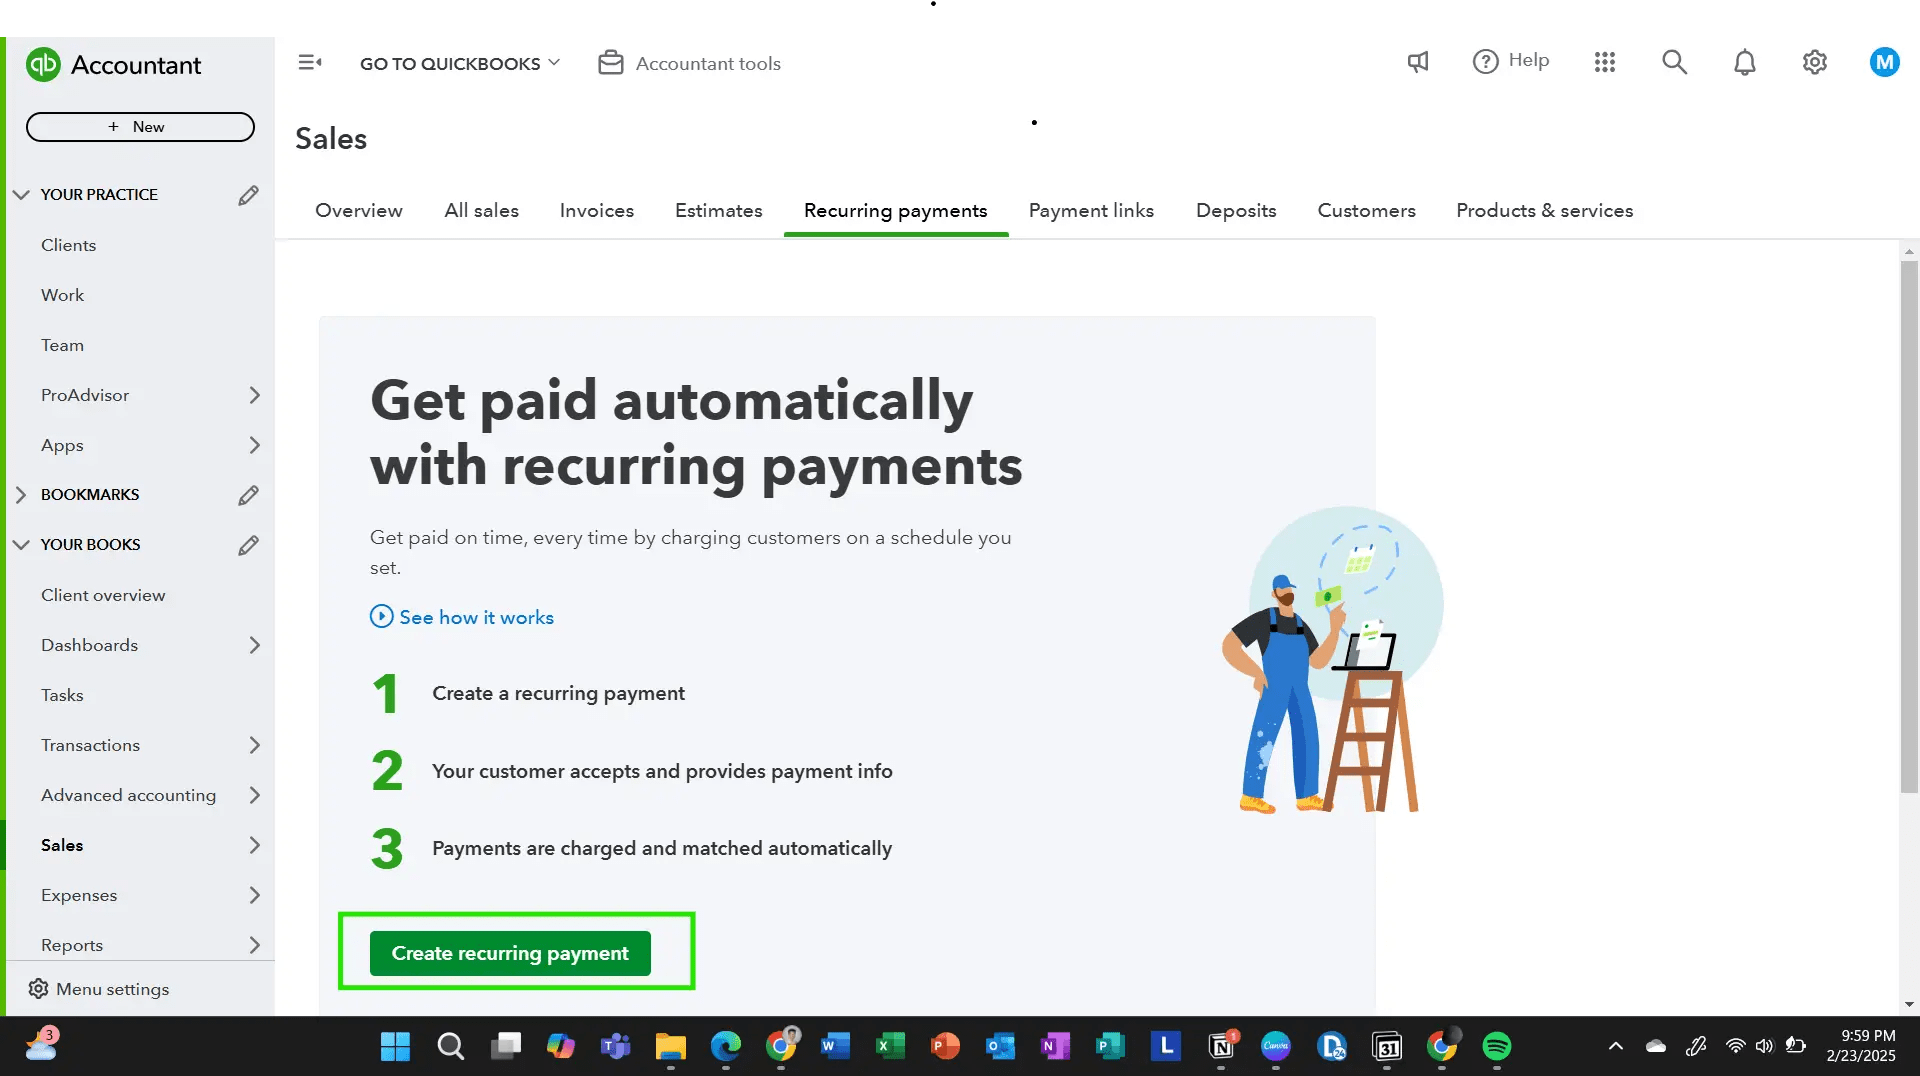Click the Create recurring payment button

coord(510,953)
